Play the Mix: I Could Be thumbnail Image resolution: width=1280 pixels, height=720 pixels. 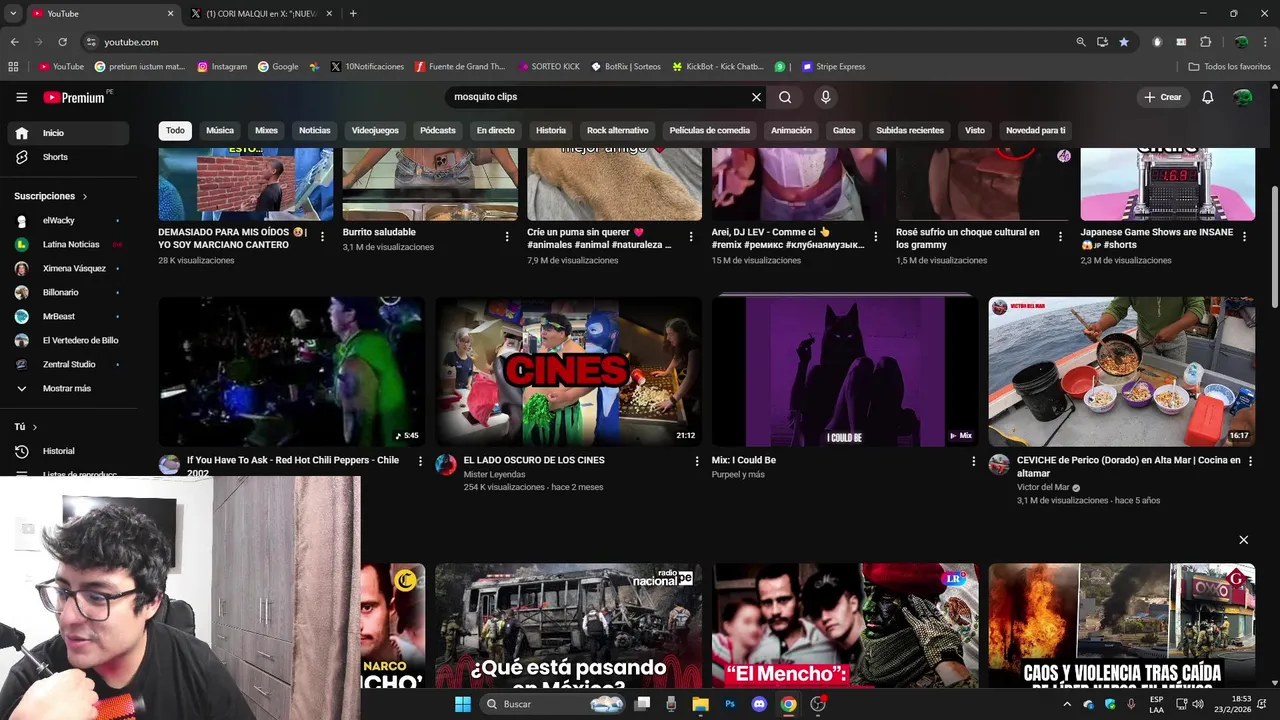pyautogui.click(x=845, y=371)
